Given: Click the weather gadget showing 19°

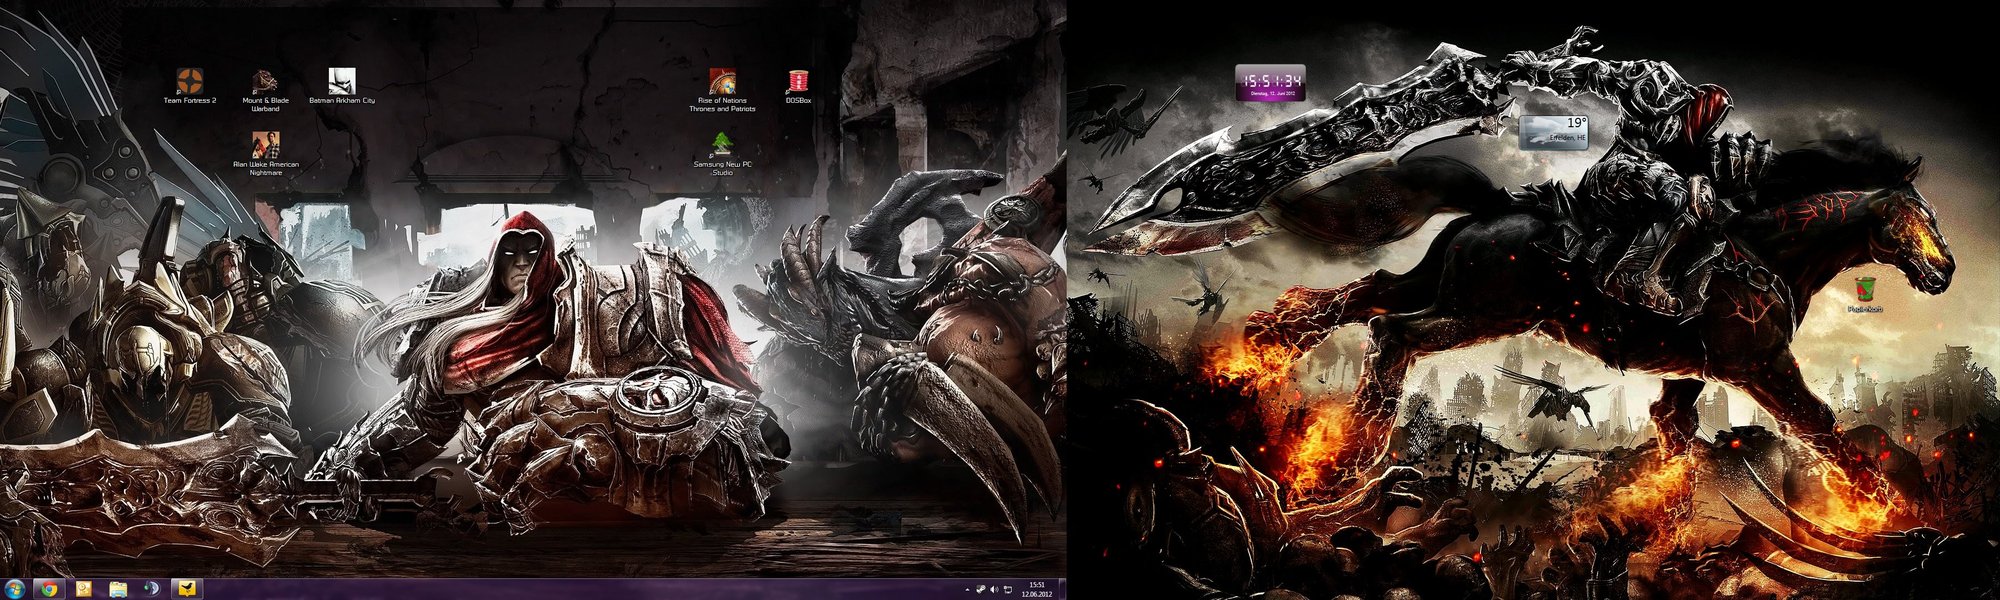Looking at the screenshot, I should pos(1553,132).
